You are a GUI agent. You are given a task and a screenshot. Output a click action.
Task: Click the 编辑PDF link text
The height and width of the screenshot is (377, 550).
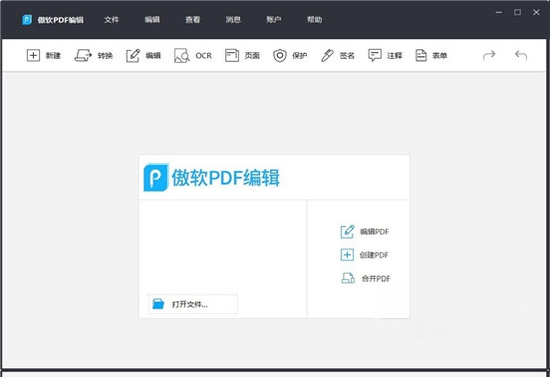click(374, 231)
